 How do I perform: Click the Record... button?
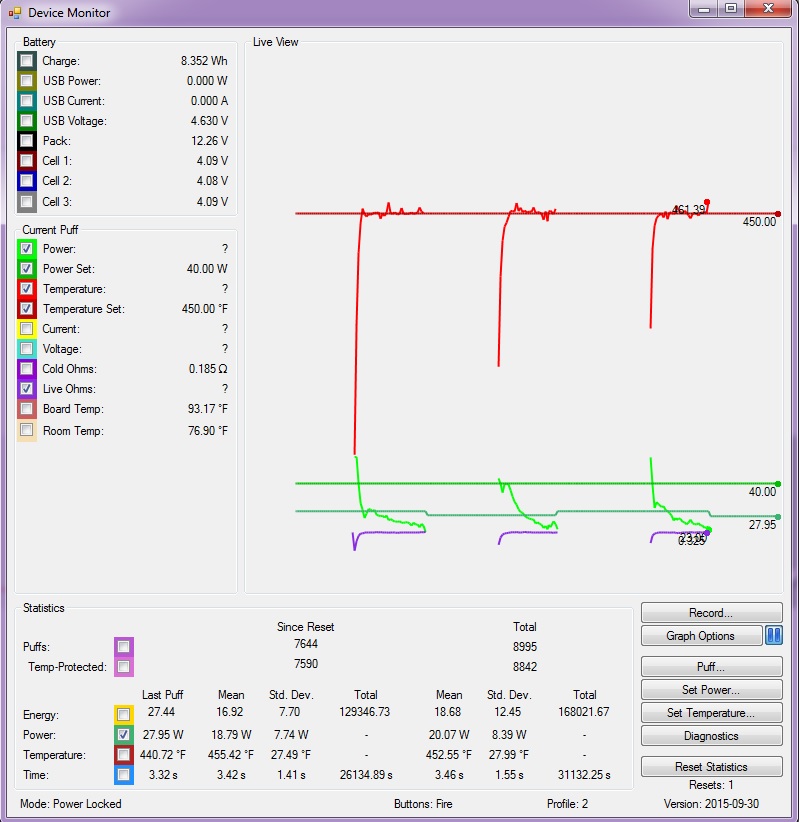point(711,613)
